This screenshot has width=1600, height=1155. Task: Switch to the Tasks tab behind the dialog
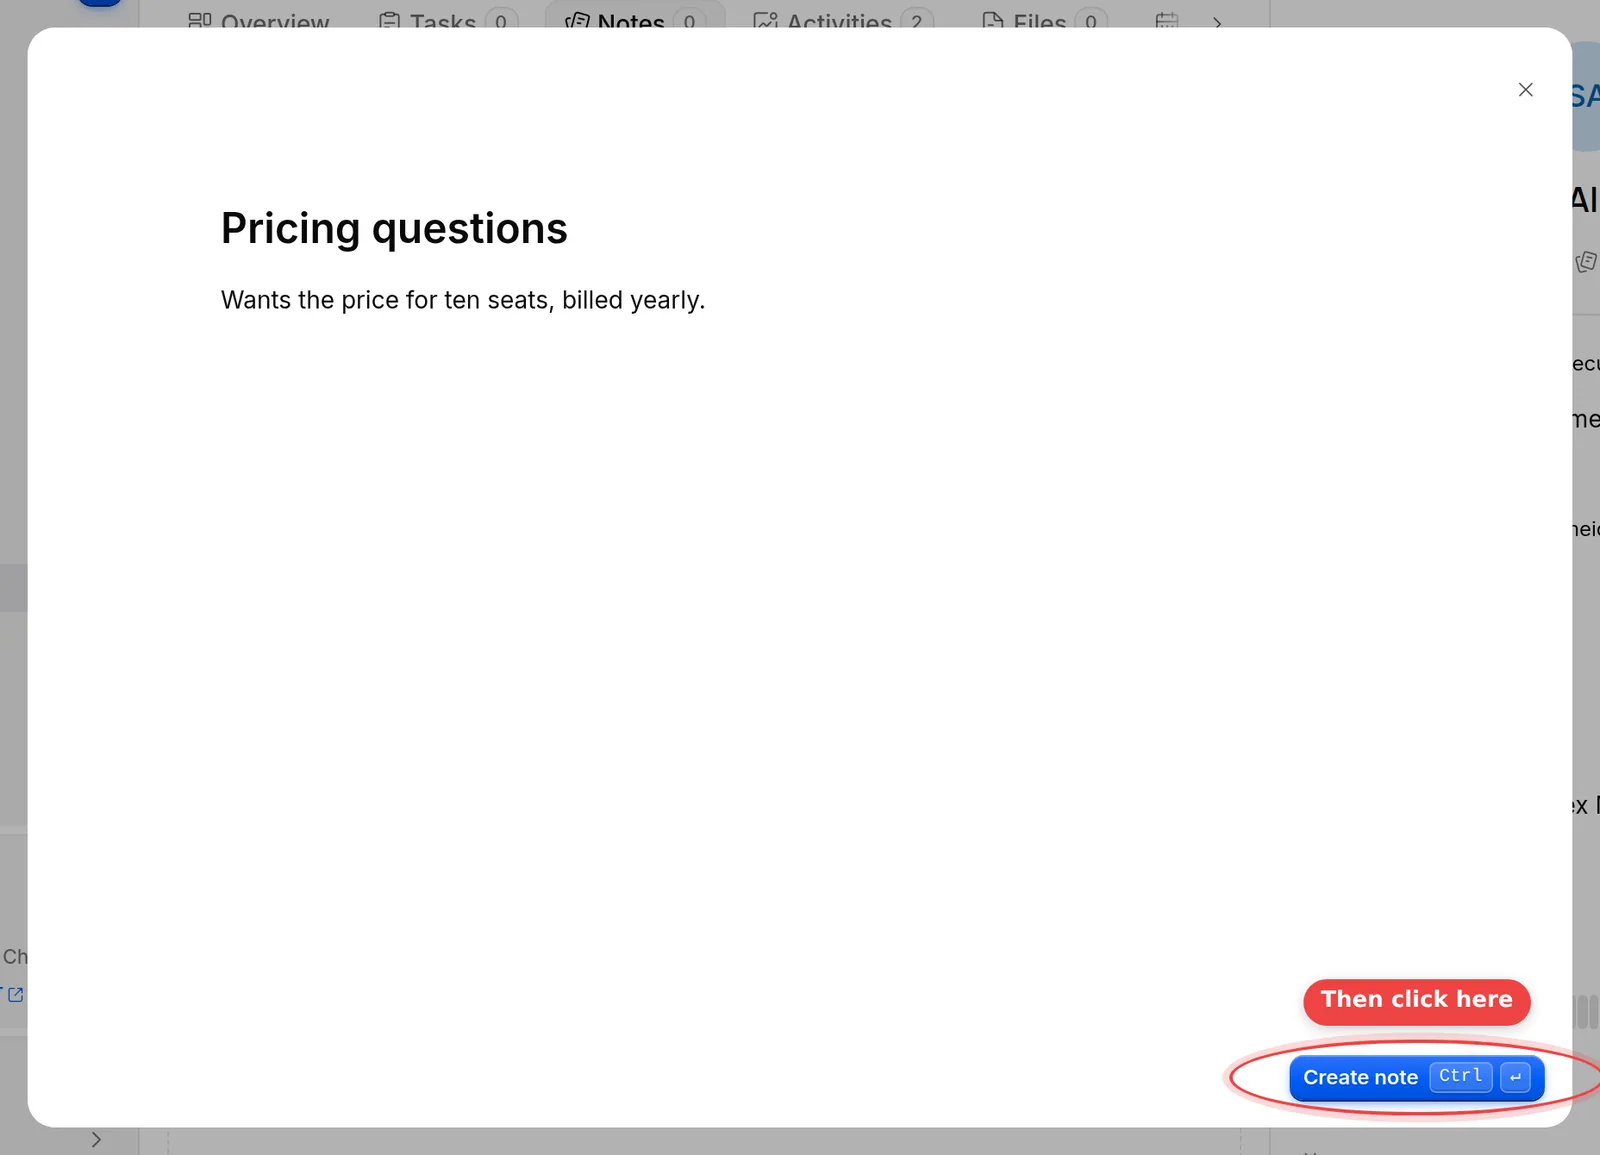click(x=448, y=19)
